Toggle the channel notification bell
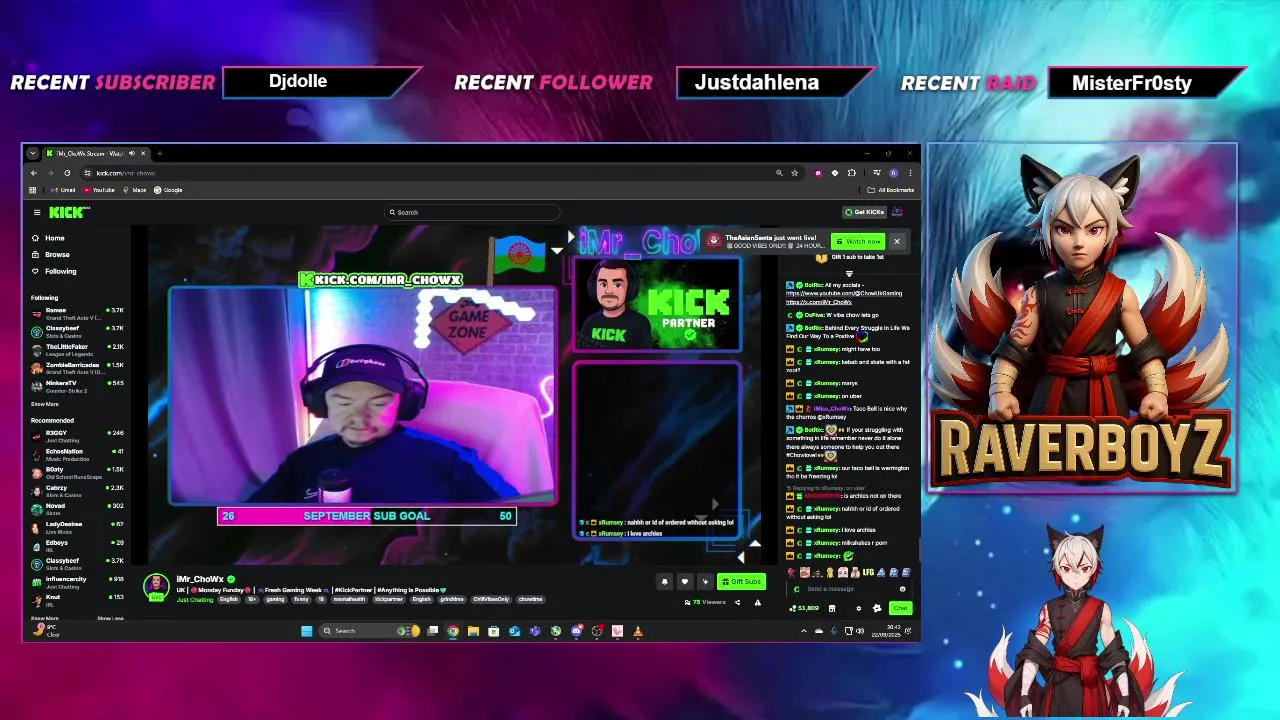 tap(664, 581)
